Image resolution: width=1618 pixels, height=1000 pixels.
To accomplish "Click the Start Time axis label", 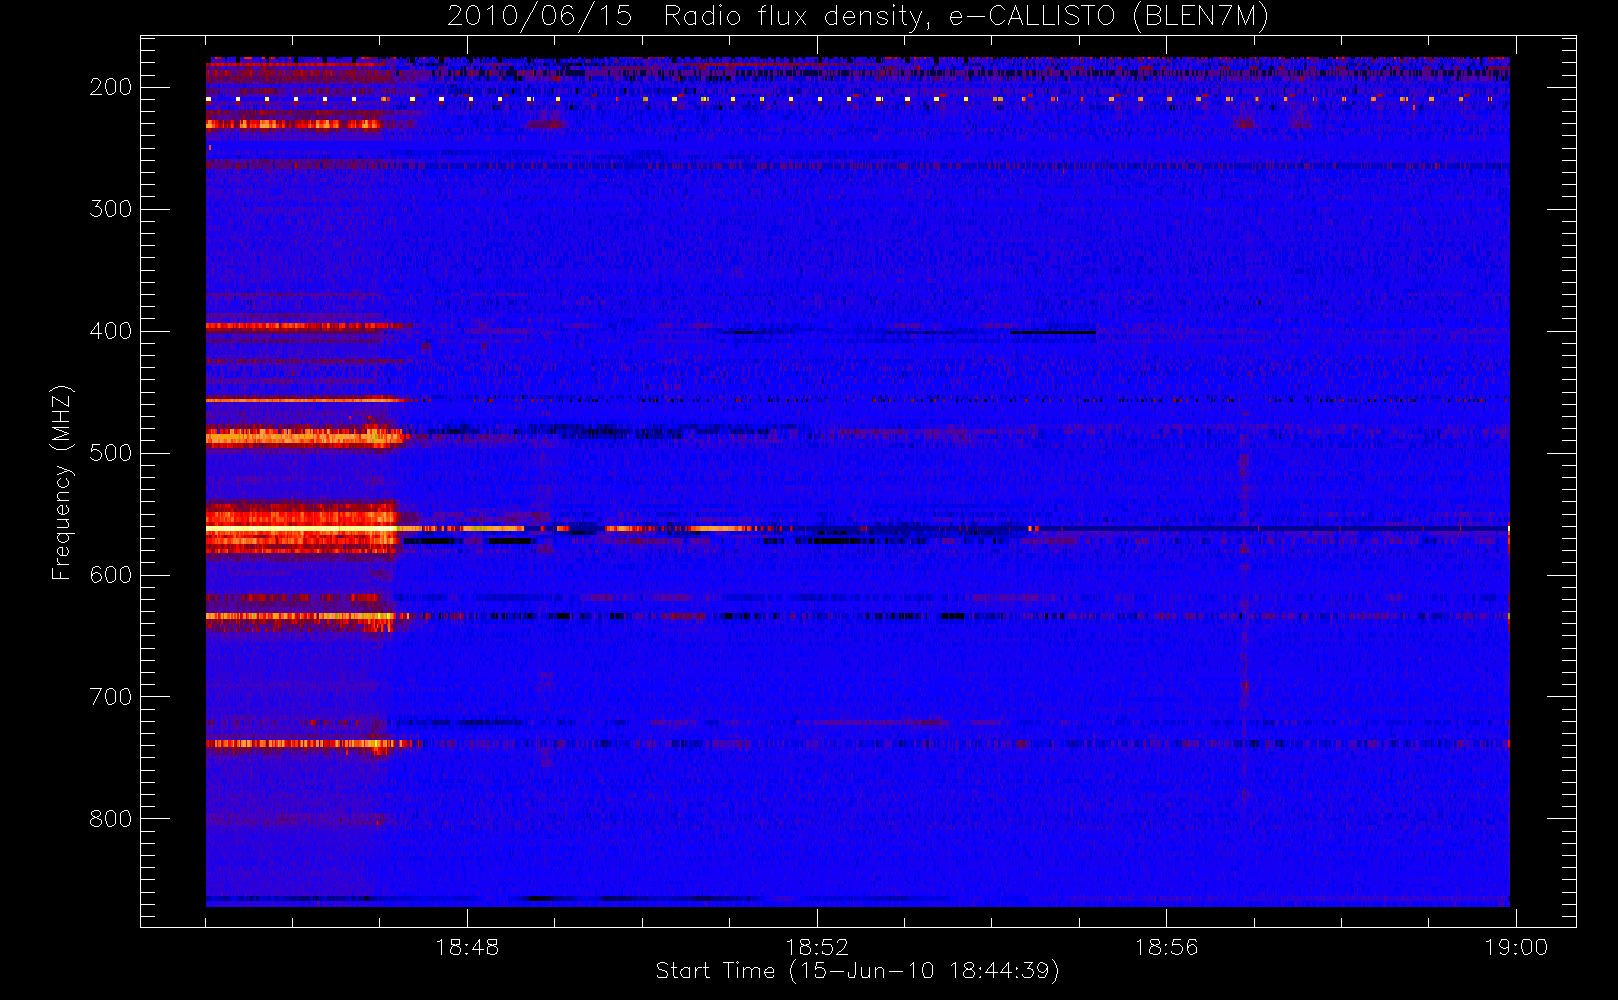I will 858,971.
